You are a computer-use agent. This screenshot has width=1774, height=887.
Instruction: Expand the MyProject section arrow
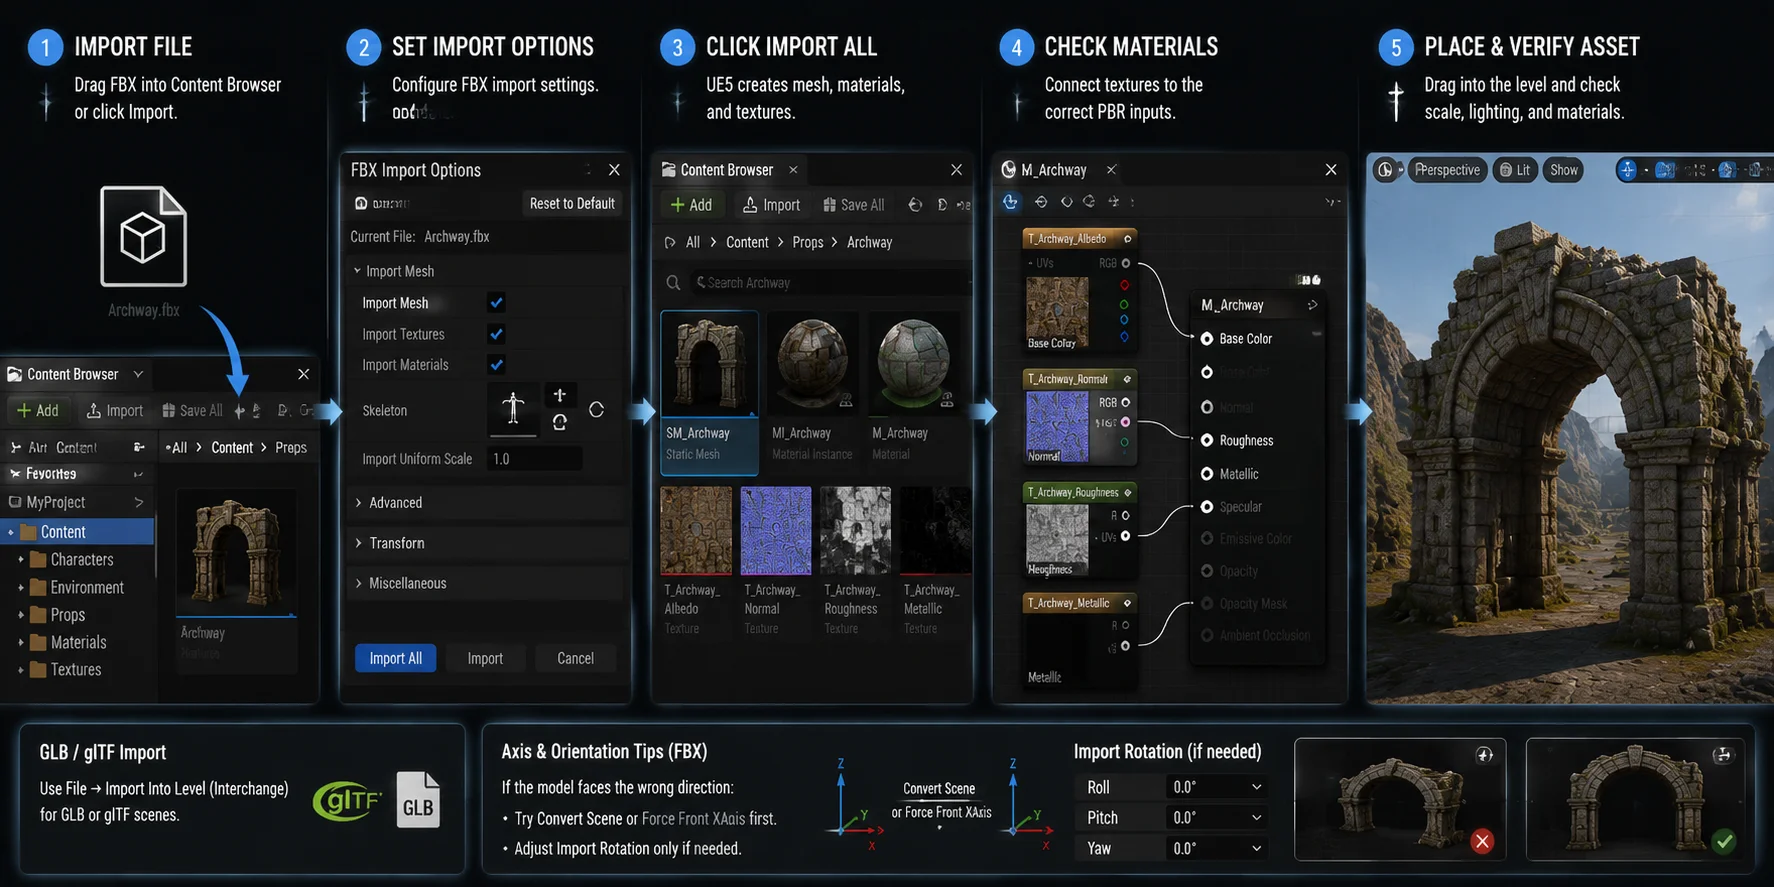tap(139, 502)
